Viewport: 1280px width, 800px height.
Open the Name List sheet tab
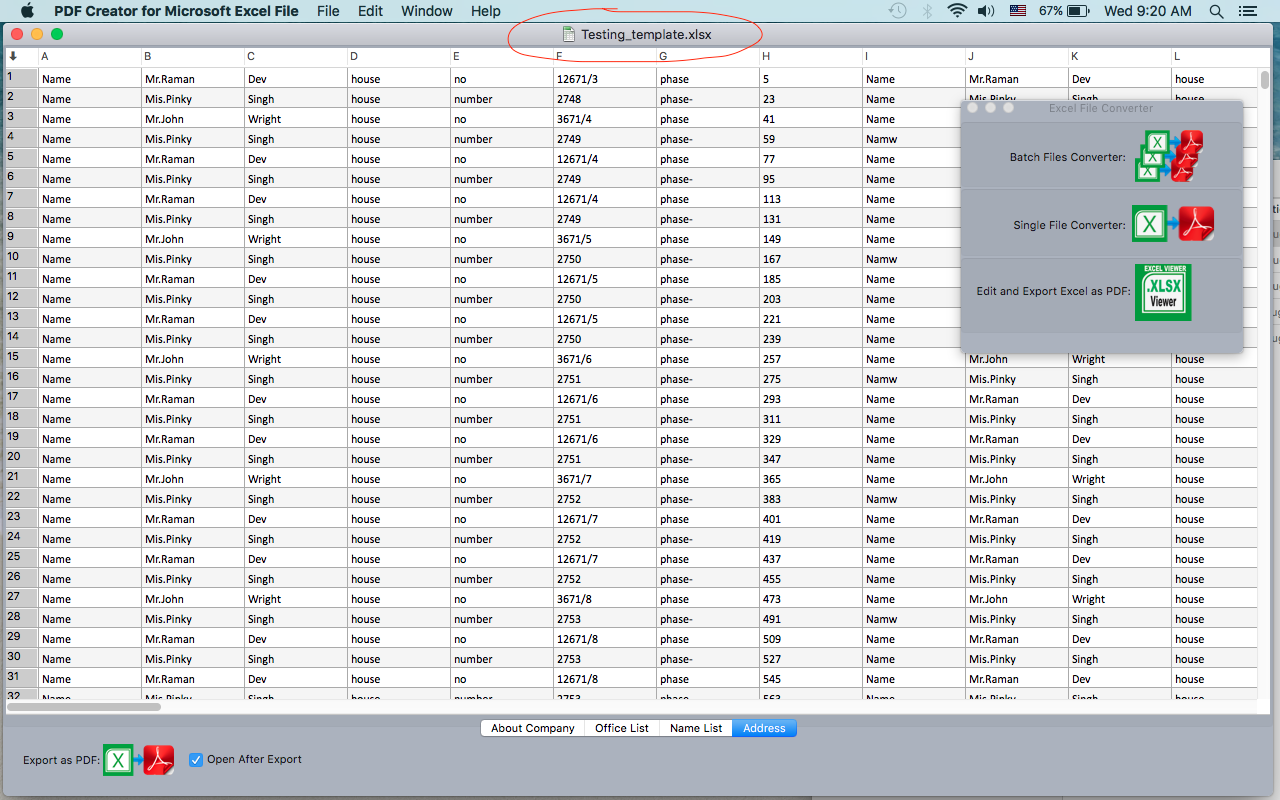[696, 728]
